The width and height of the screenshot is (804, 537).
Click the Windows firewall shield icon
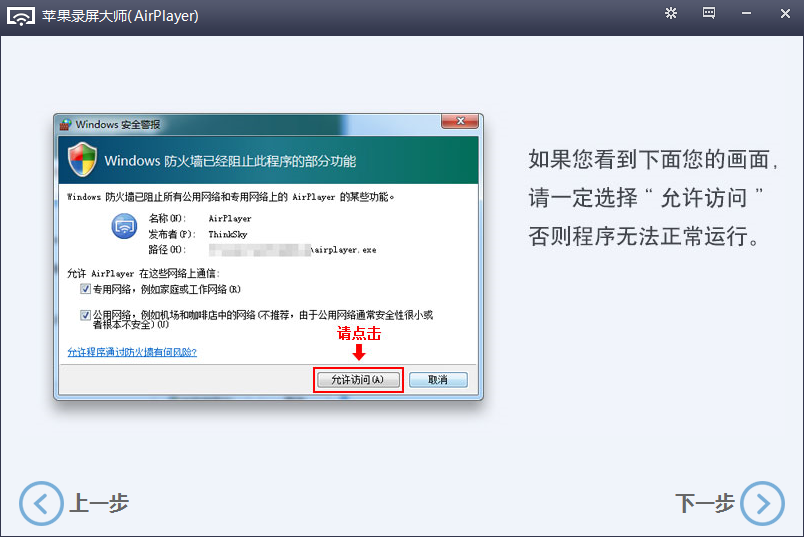tap(82, 160)
